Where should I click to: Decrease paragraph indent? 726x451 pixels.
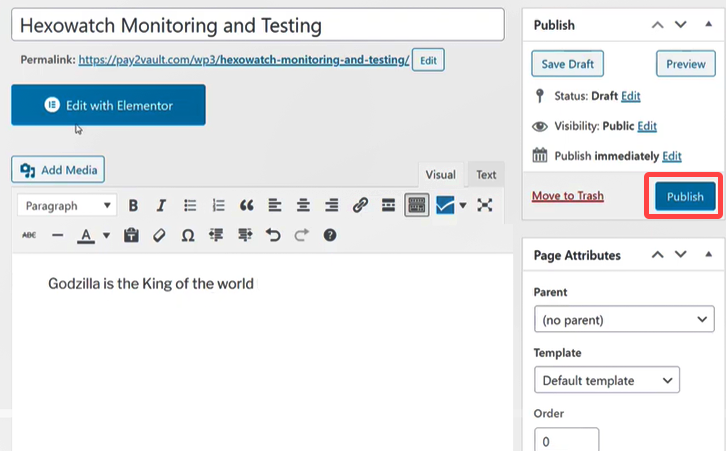tap(216, 235)
